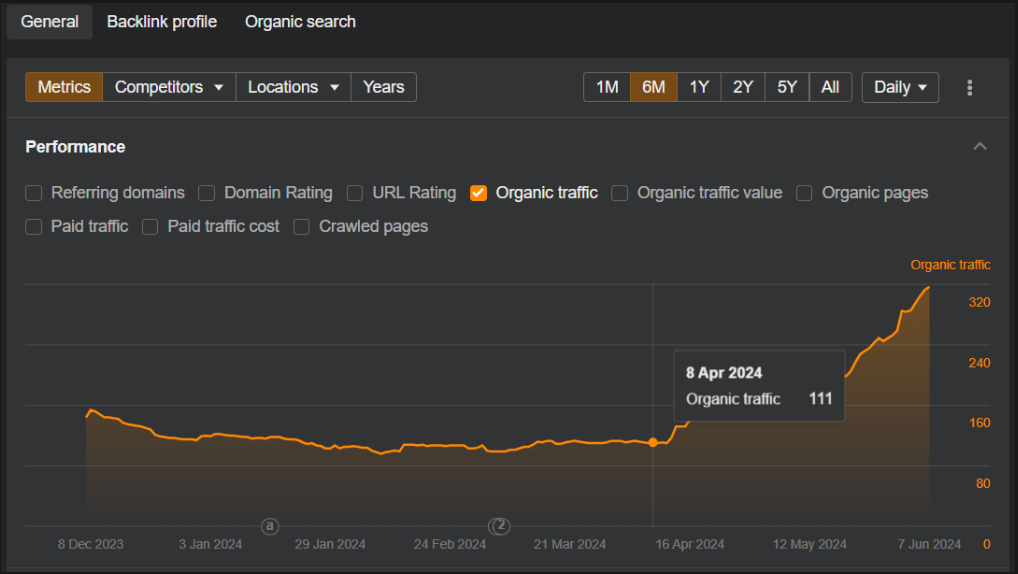
Task: Collapse the Performance section chevron
Action: (980, 147)
